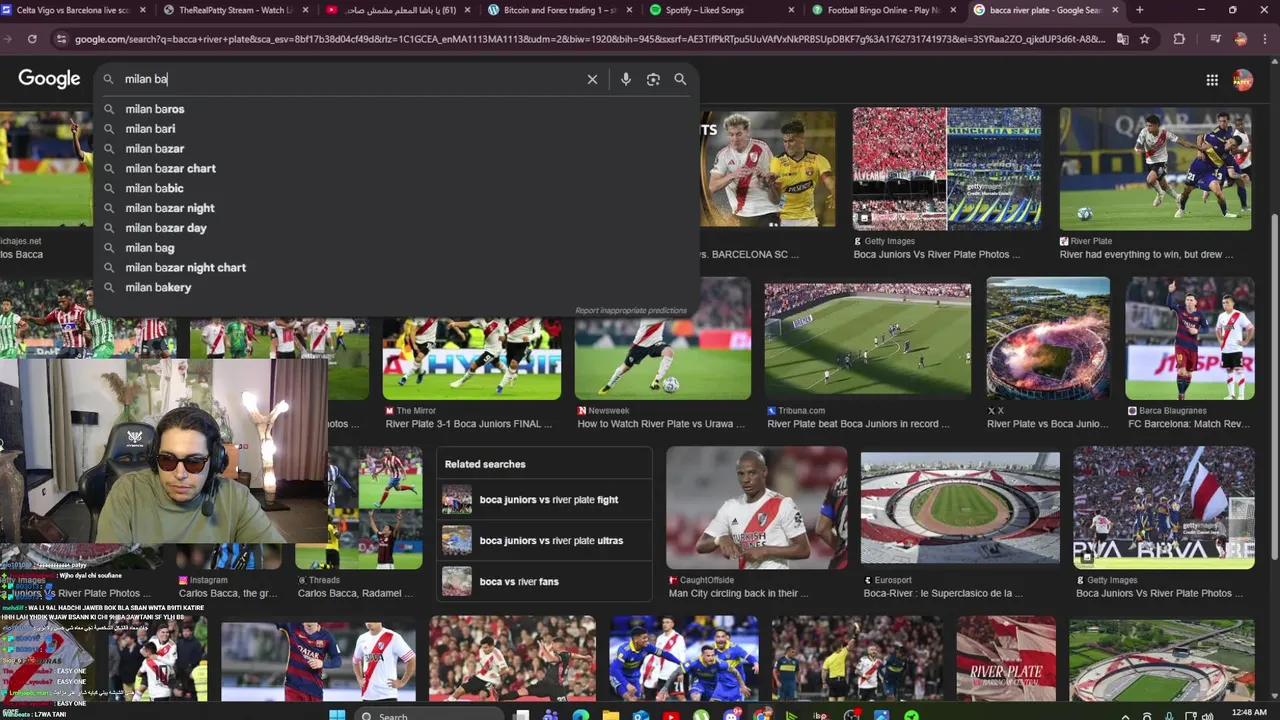Open the translate page icon

pyautogui.click(x=1123, y=39)
